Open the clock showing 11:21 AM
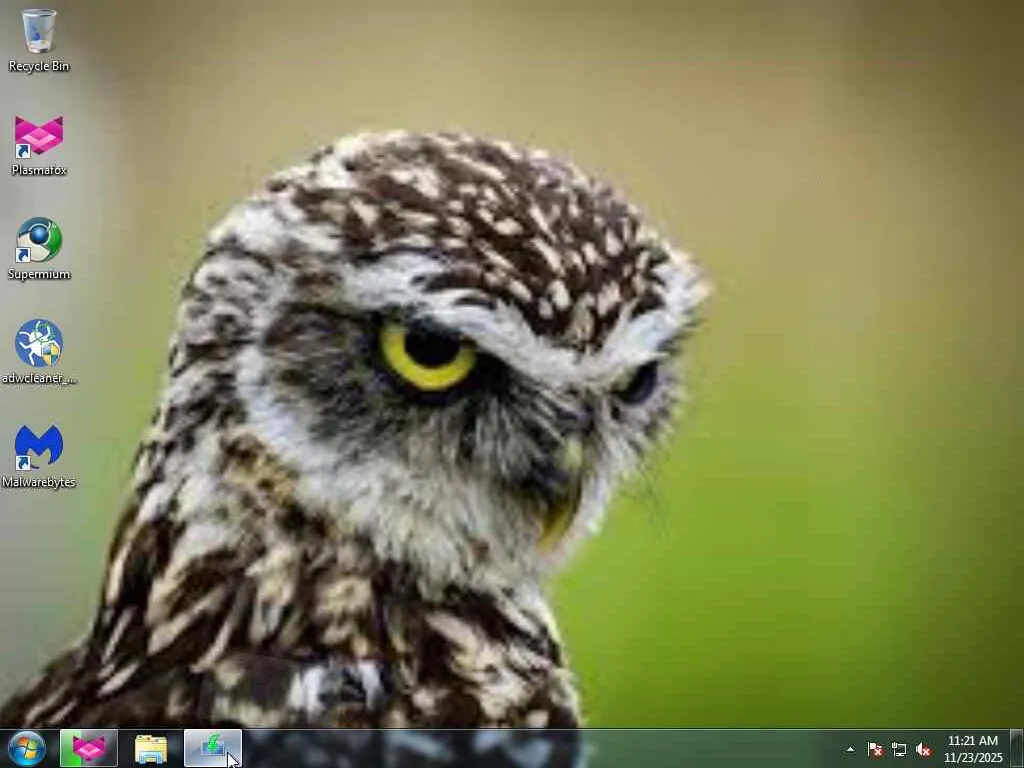This screenshot has width=1024, height=768. [x=972, y=749]
